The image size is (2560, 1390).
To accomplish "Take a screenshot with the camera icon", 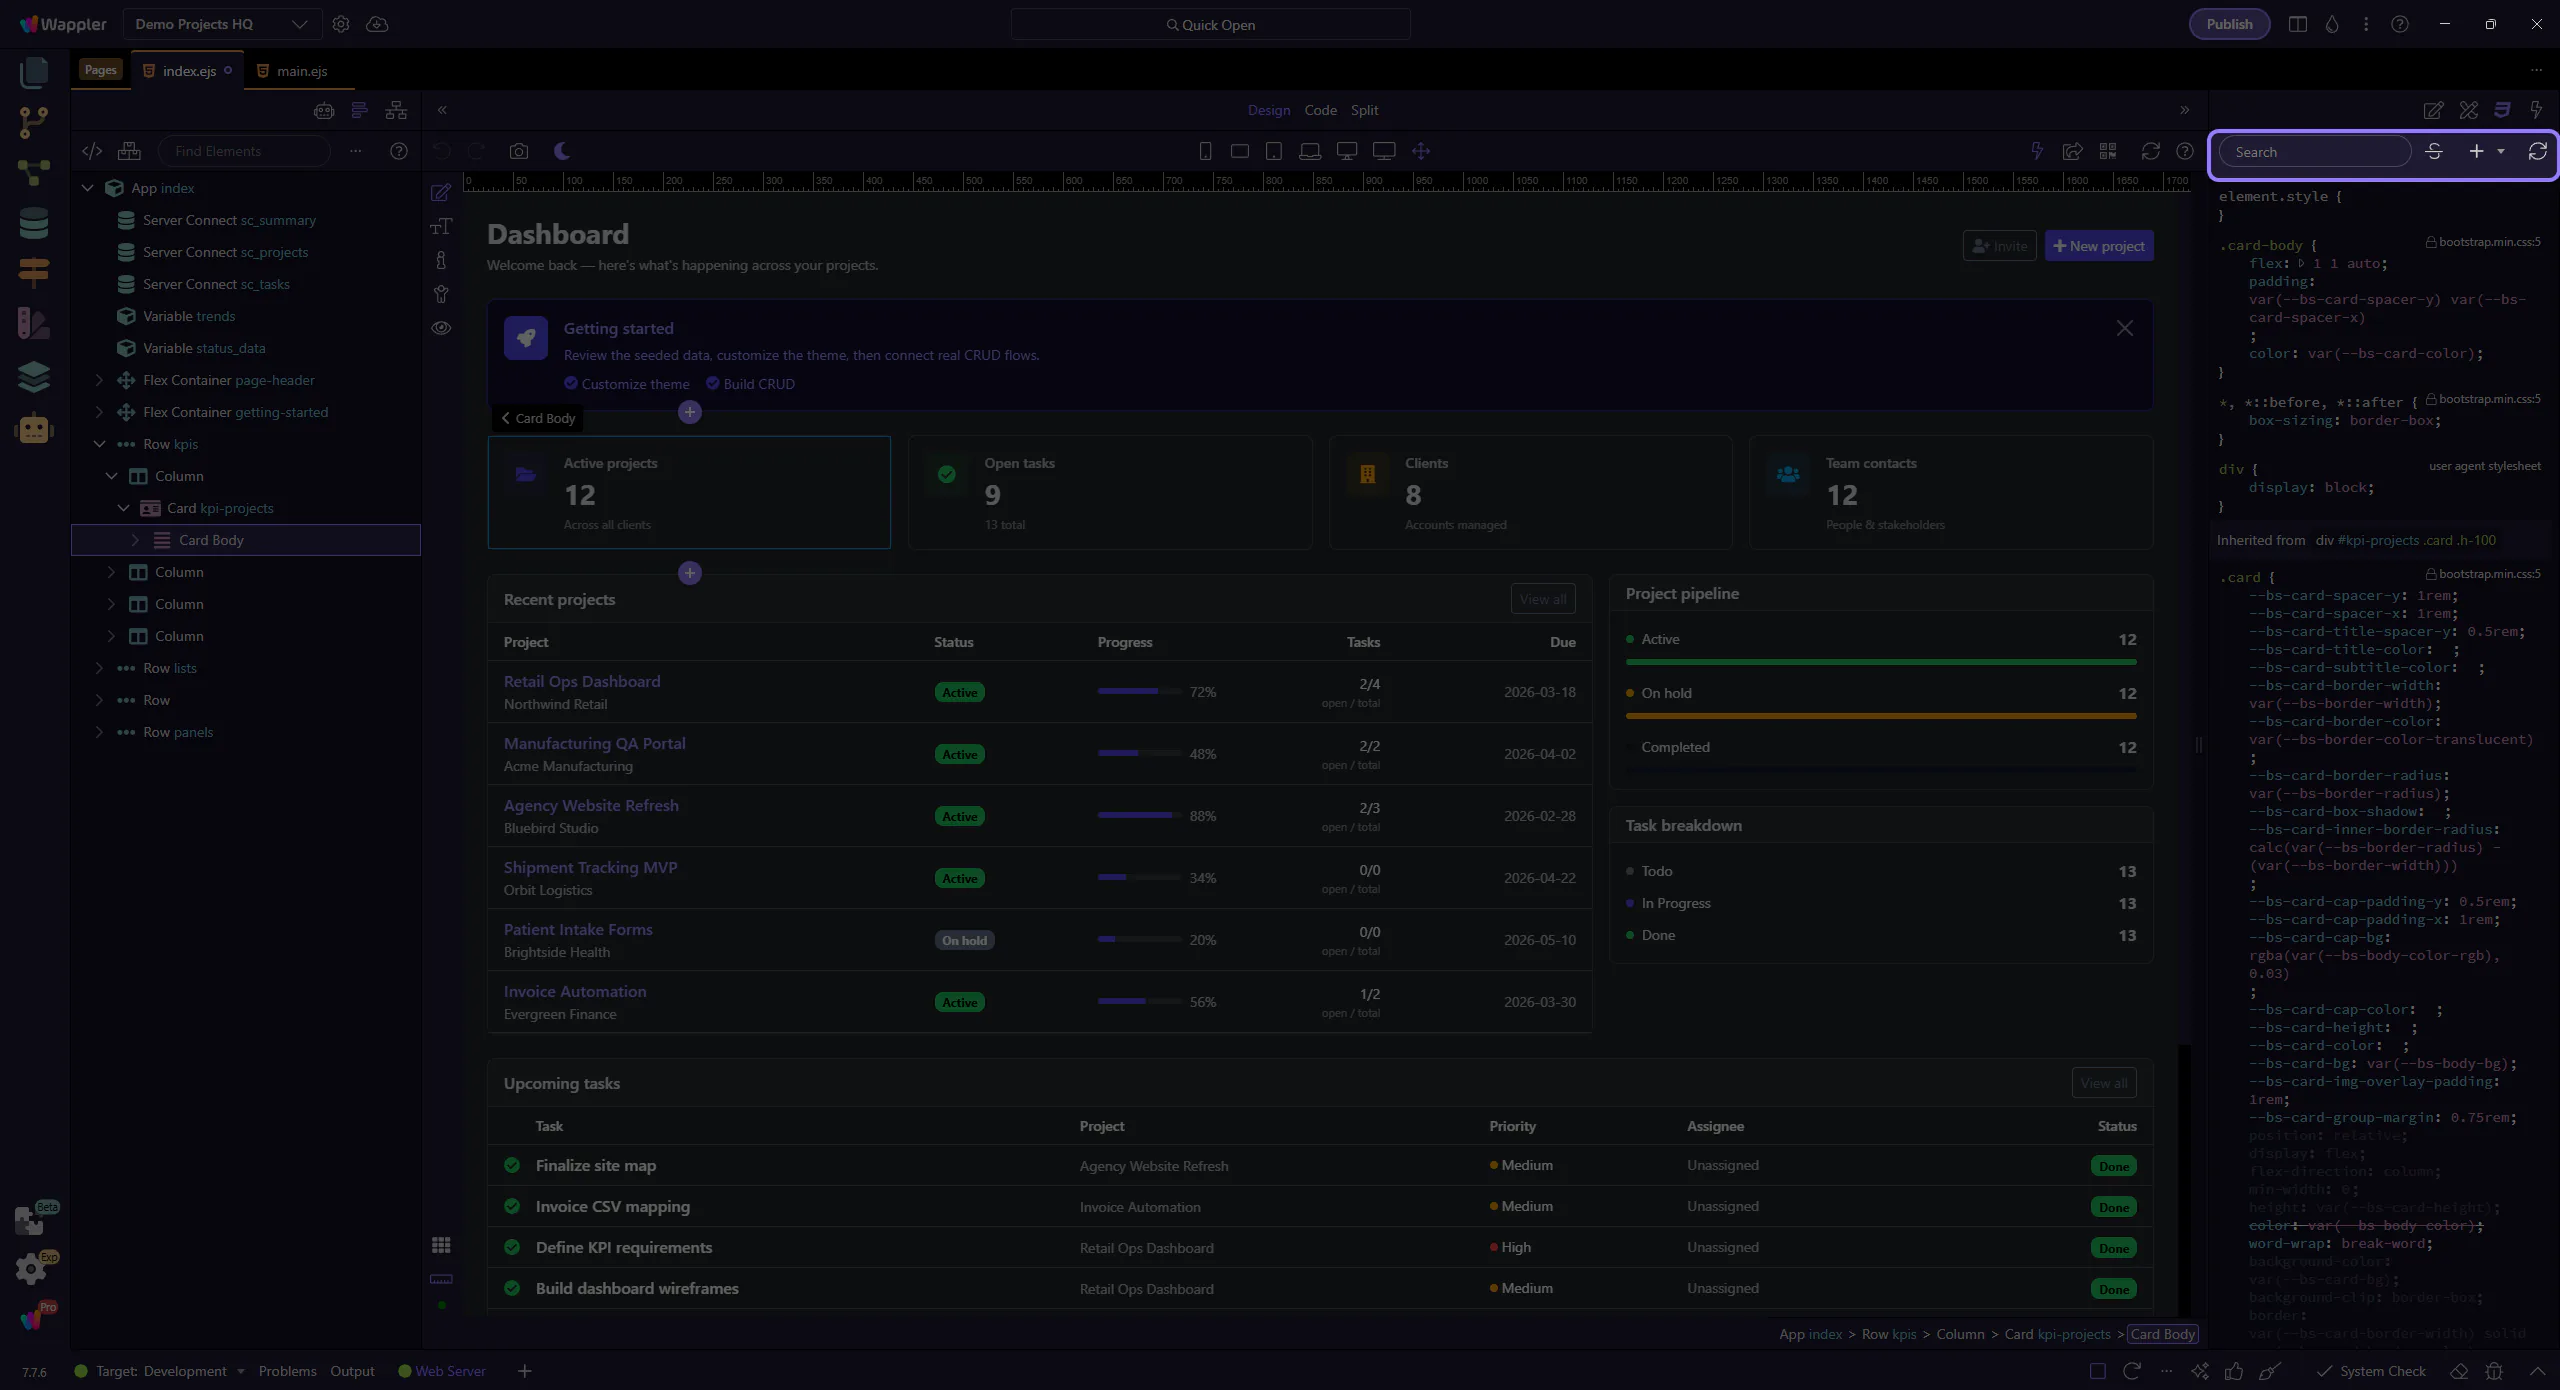I will (518, 151).
